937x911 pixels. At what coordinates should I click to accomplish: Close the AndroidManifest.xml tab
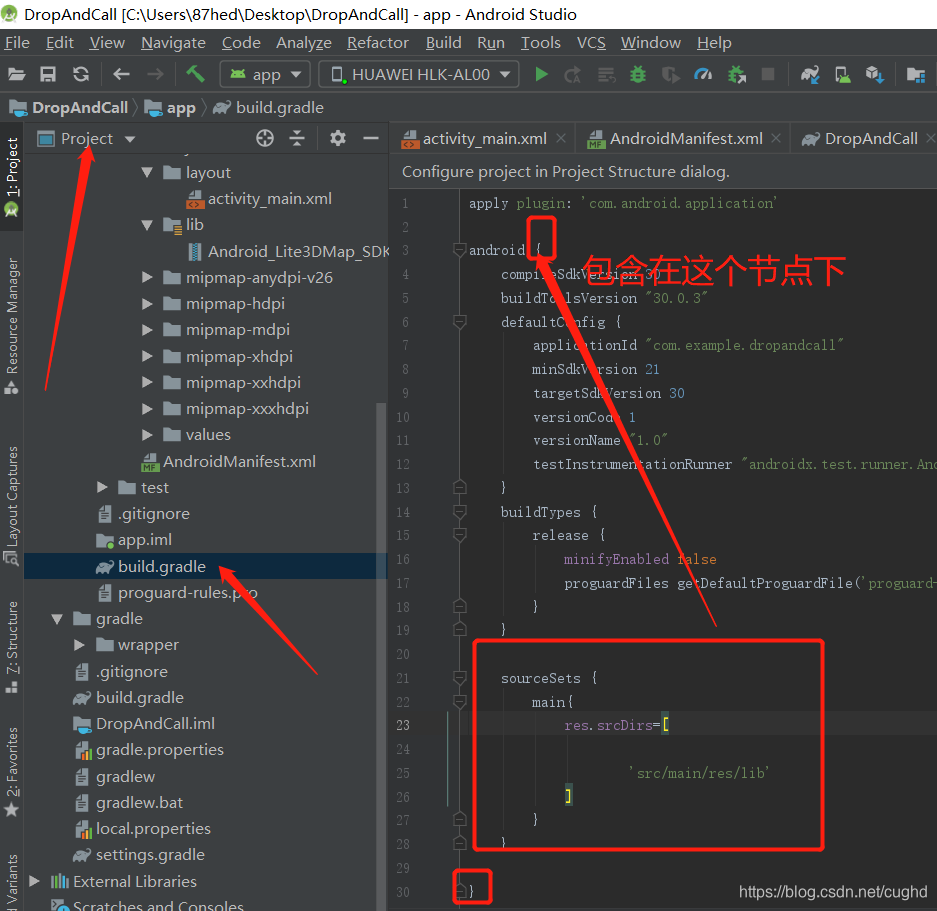point(776,138)
